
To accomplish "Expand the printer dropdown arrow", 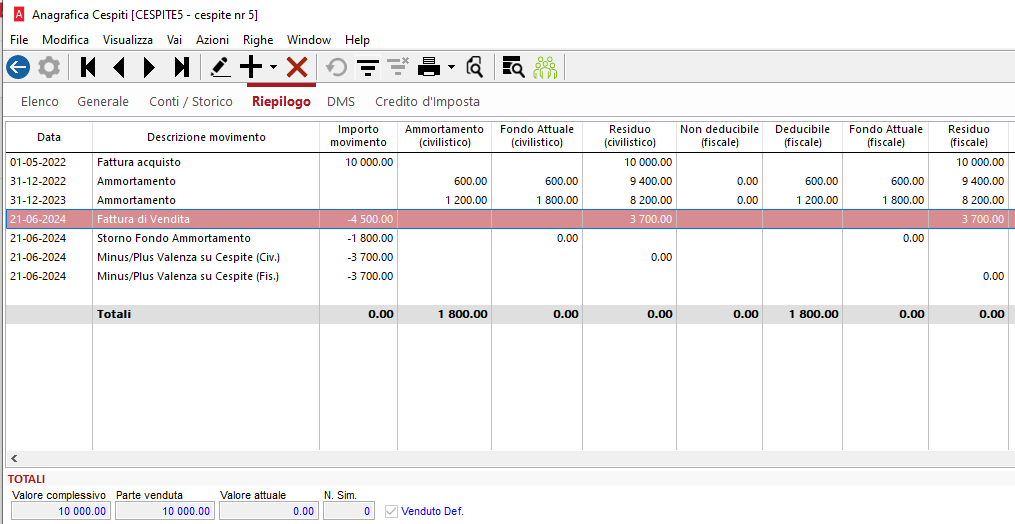I will point(451,67).
